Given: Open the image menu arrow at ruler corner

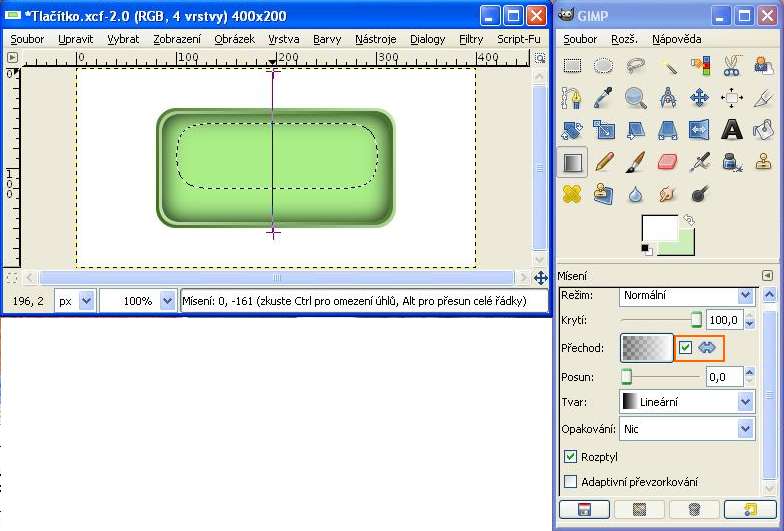Looking at the screenshot, I should point(12,58).
